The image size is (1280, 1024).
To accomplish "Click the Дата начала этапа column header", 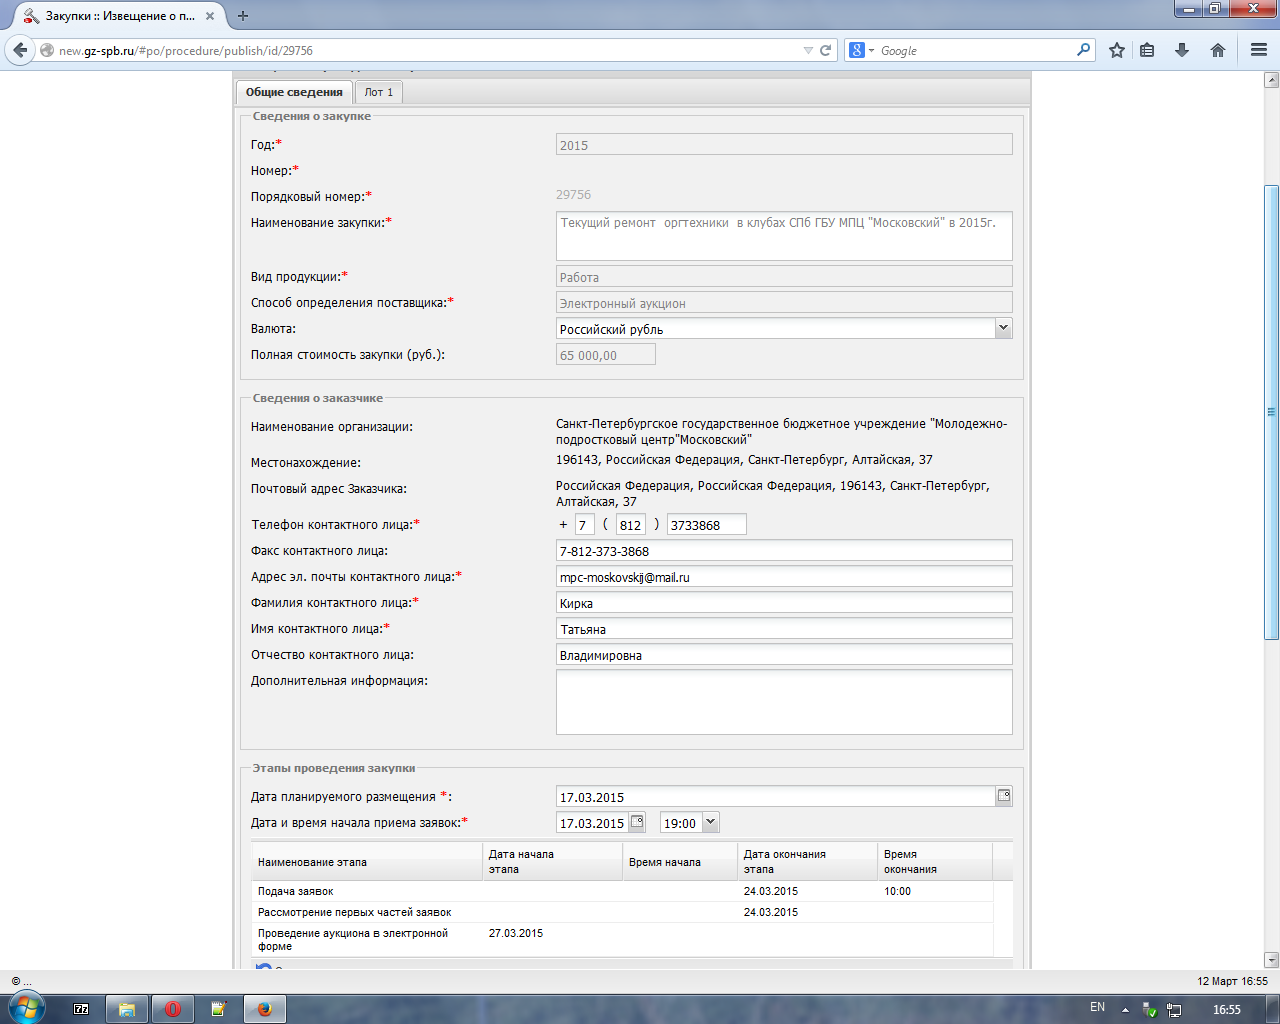I will 552,862.
